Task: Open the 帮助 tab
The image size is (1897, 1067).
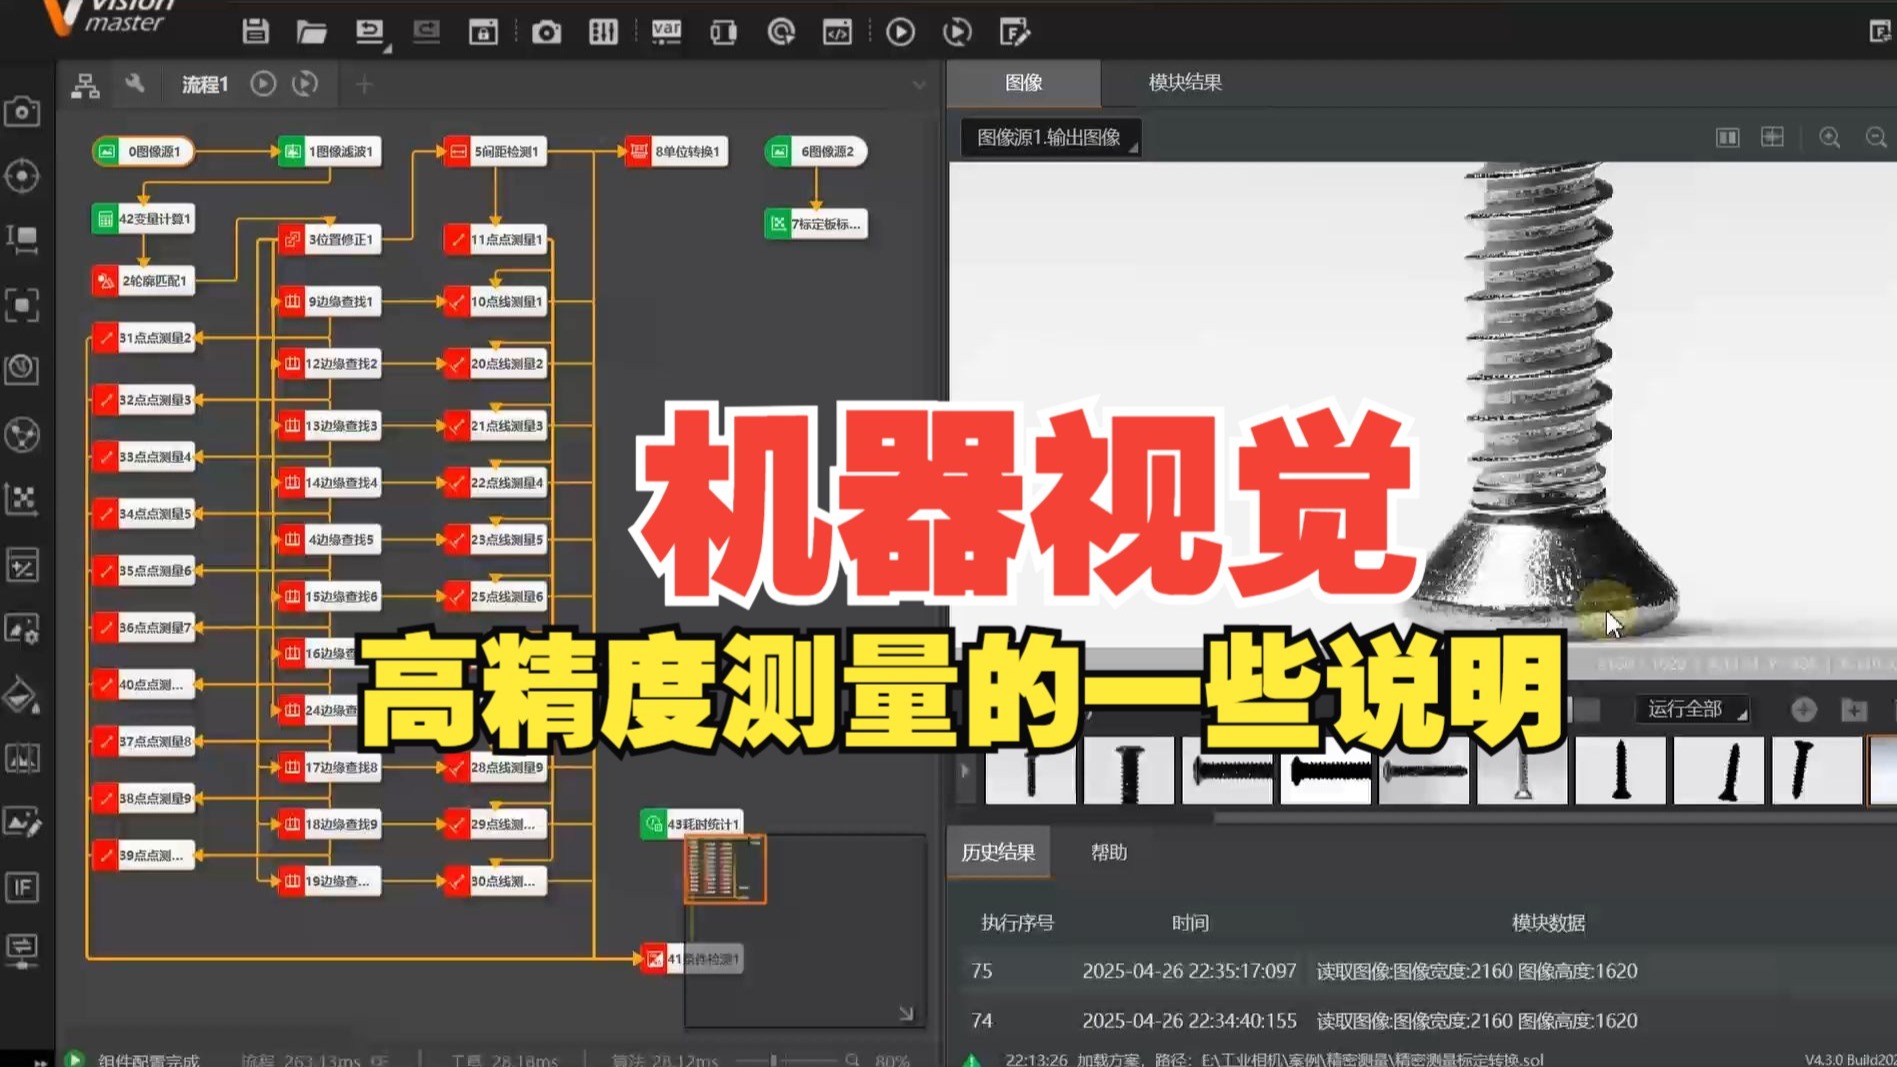Action: coord(1109,852)
